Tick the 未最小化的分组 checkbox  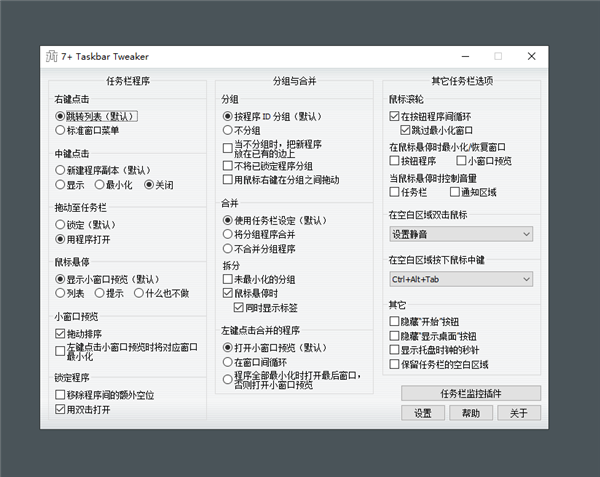[x=227, y=279]
